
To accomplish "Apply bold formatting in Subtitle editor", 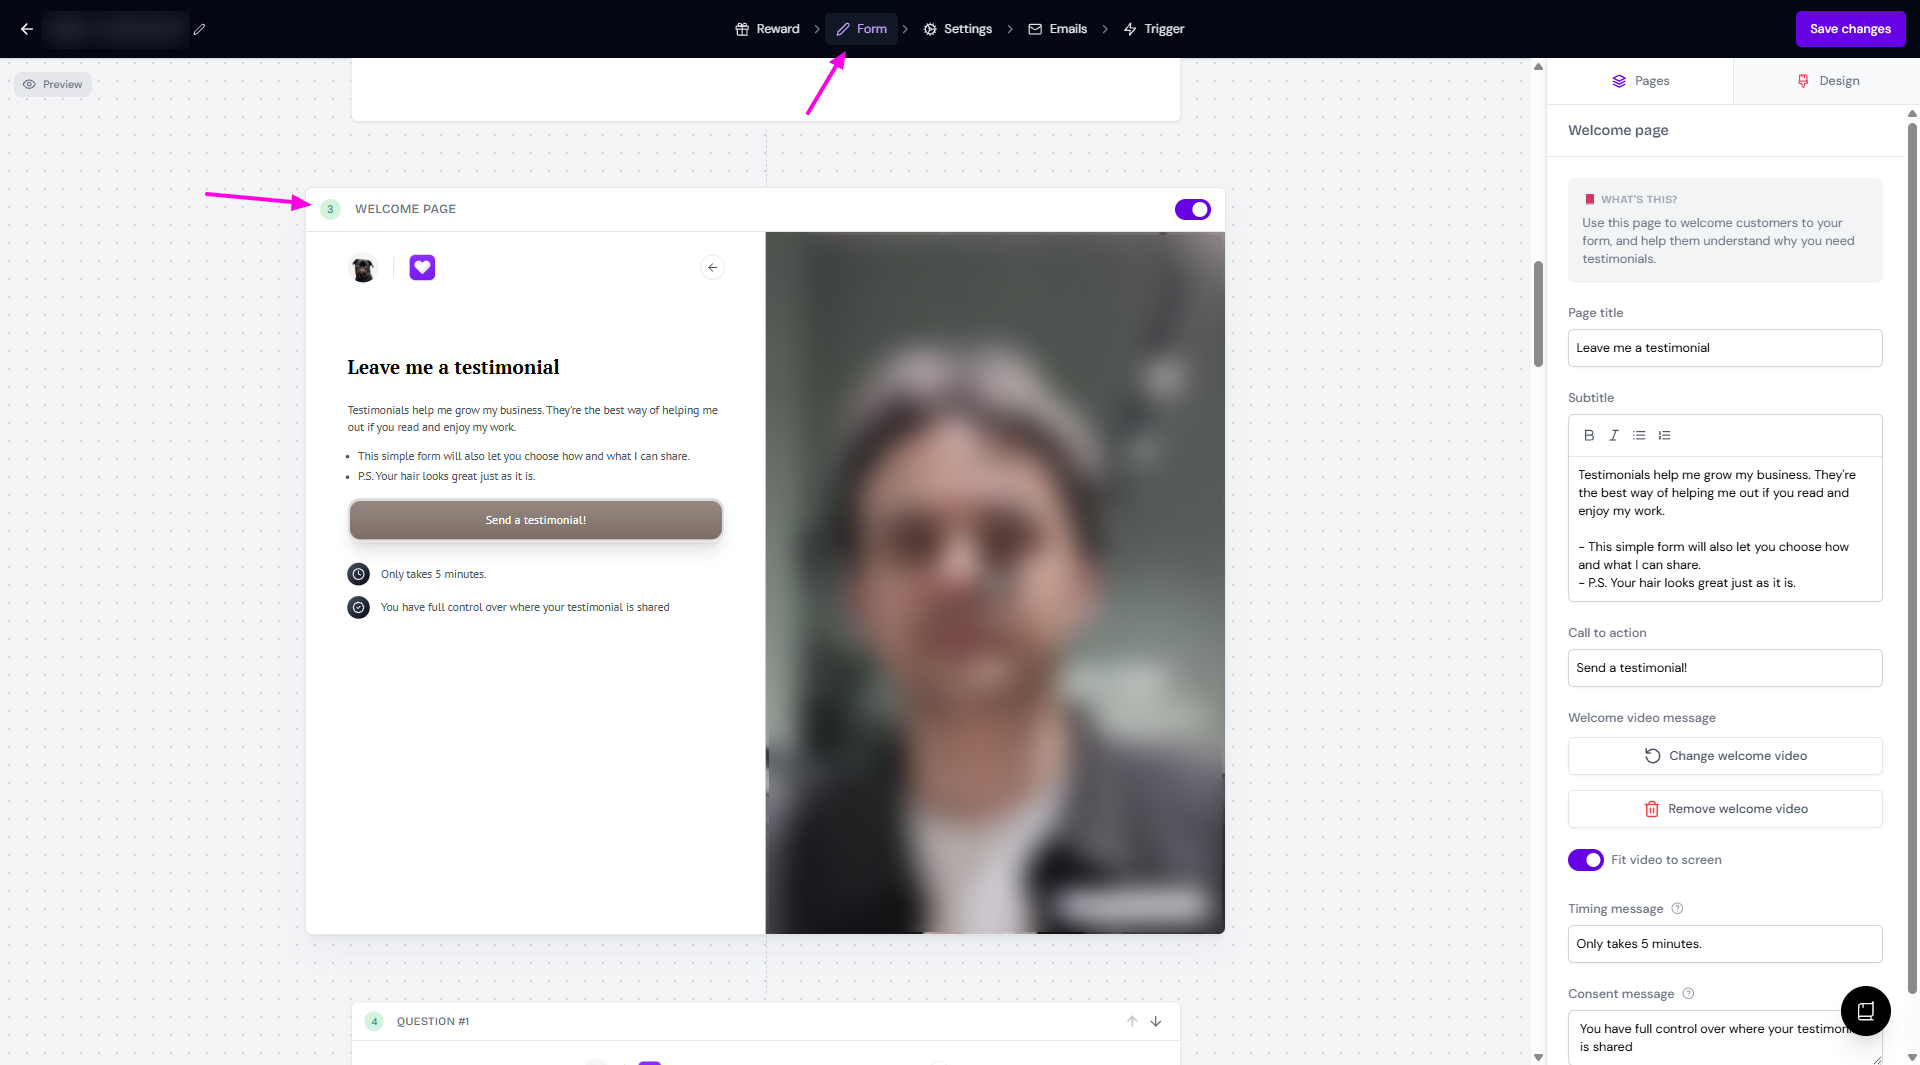I will 1589,435.
